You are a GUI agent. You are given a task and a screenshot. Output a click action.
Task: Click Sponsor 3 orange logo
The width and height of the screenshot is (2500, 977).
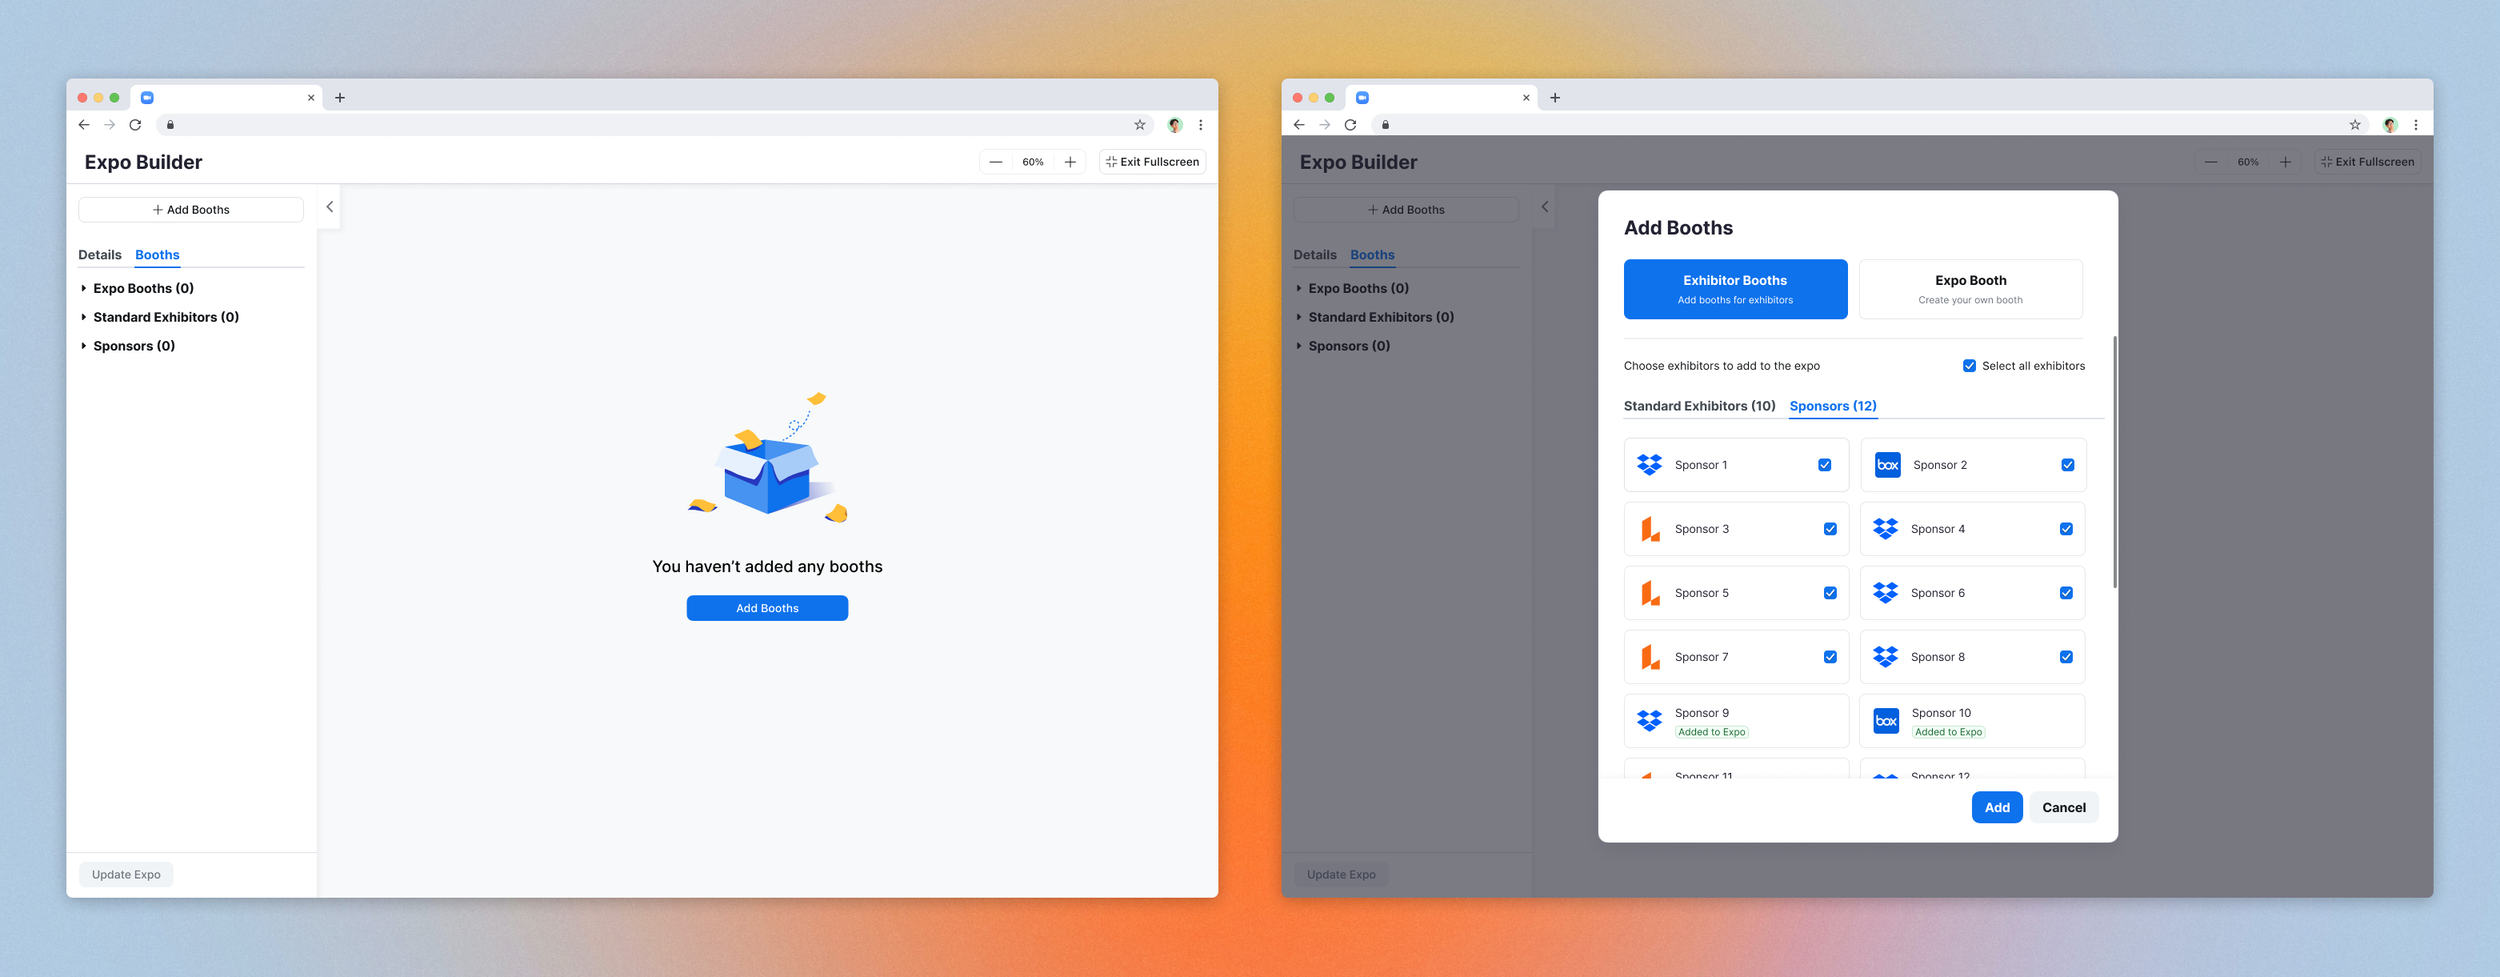1650,529
